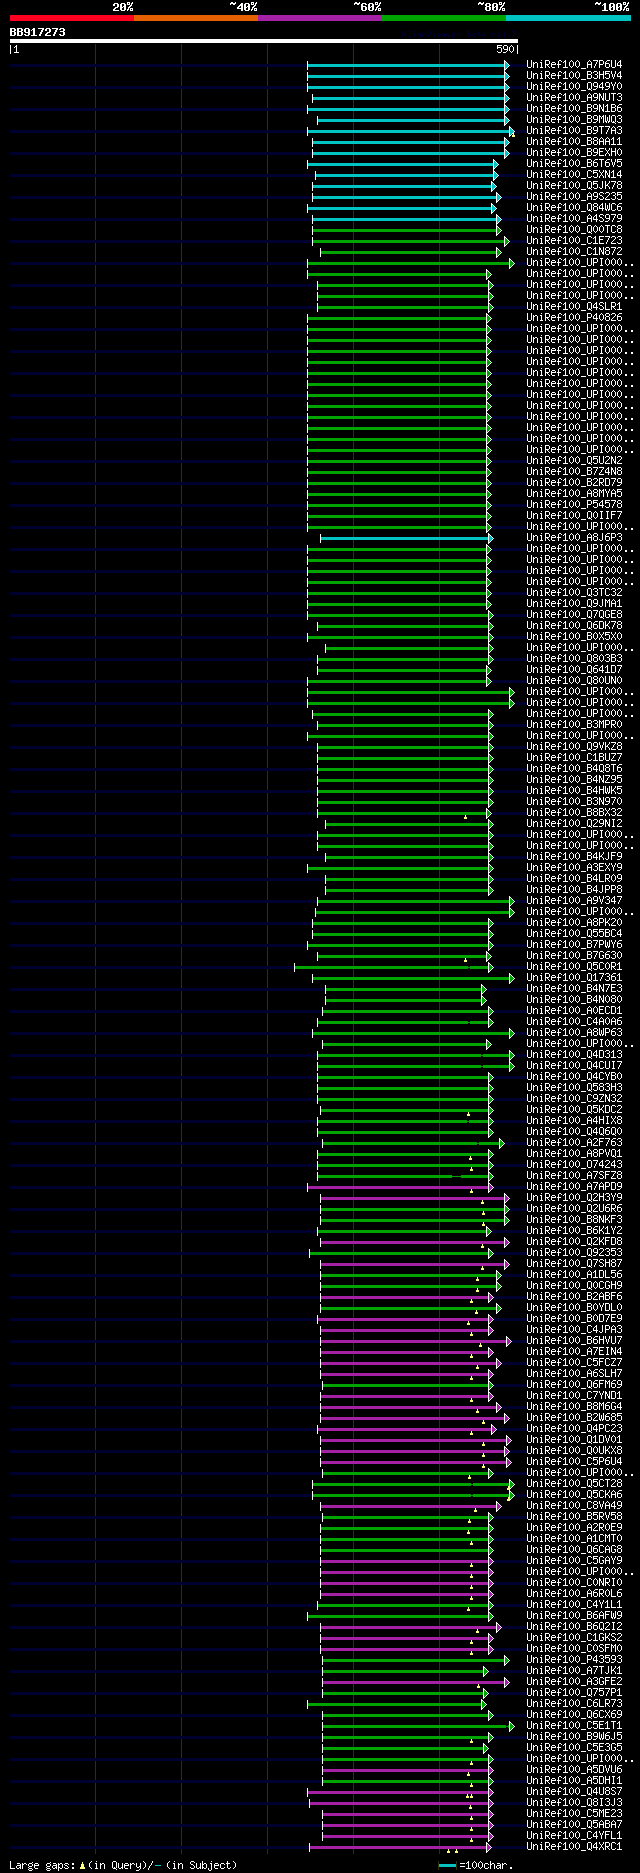This screenshot has width=640, height=1873.
Task: Select the UniRef100_C5XN14 label
Action: [574, 175]
